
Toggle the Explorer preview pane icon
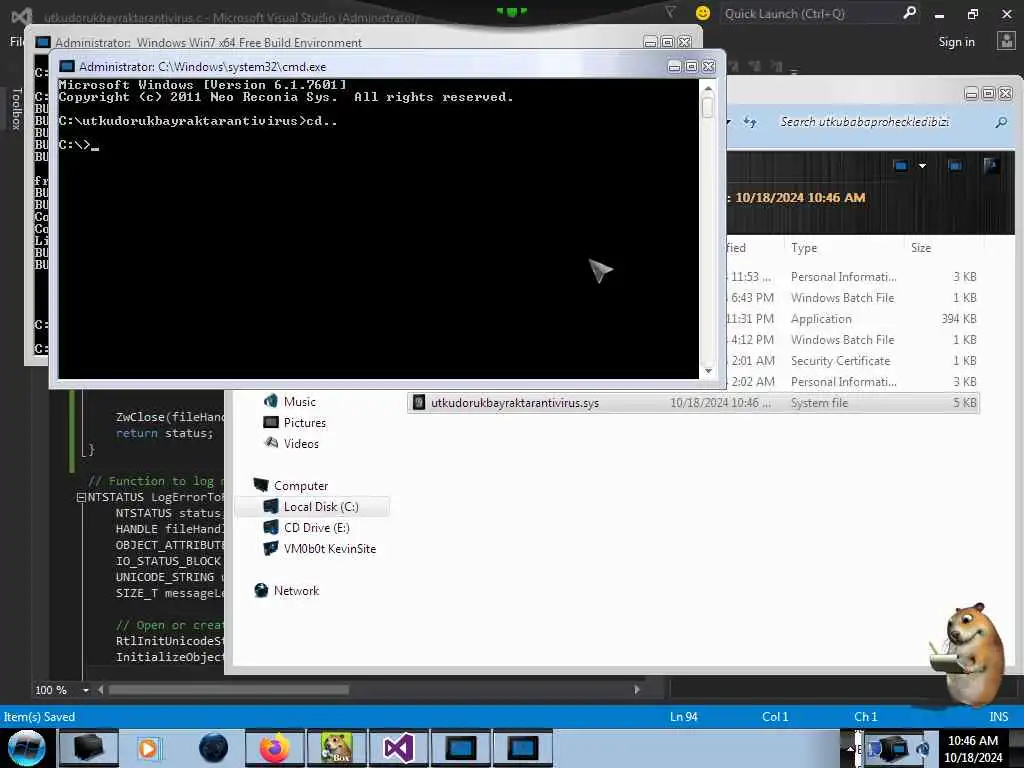tap(955, 166)
